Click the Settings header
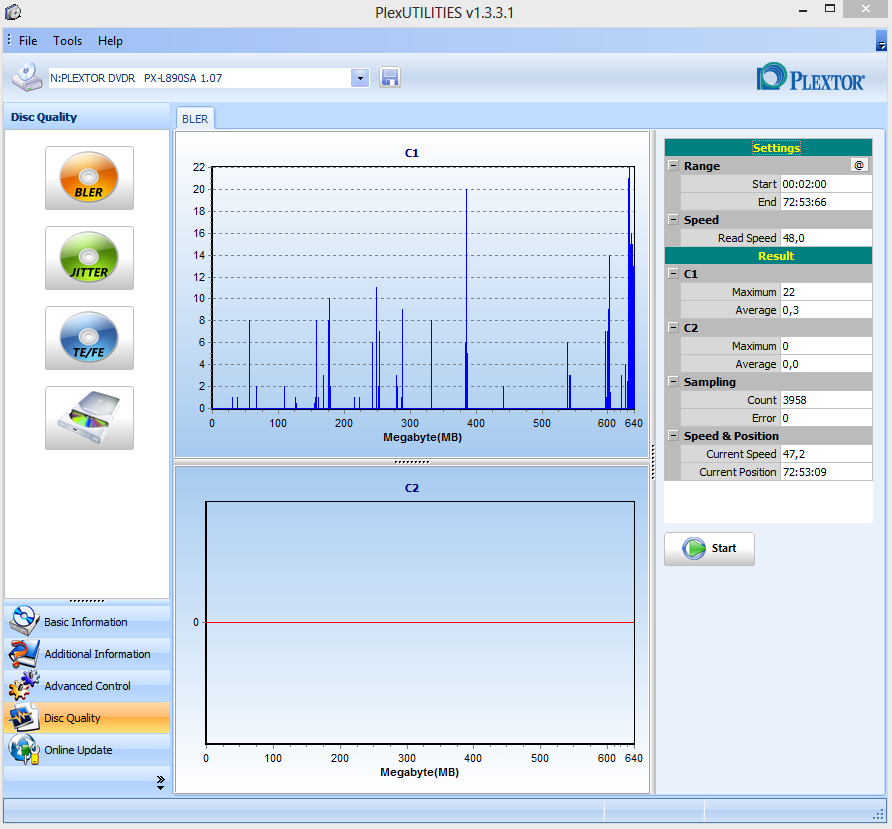Screen dimensions: 892x829 pyautogui.click(x=768, y=148)
